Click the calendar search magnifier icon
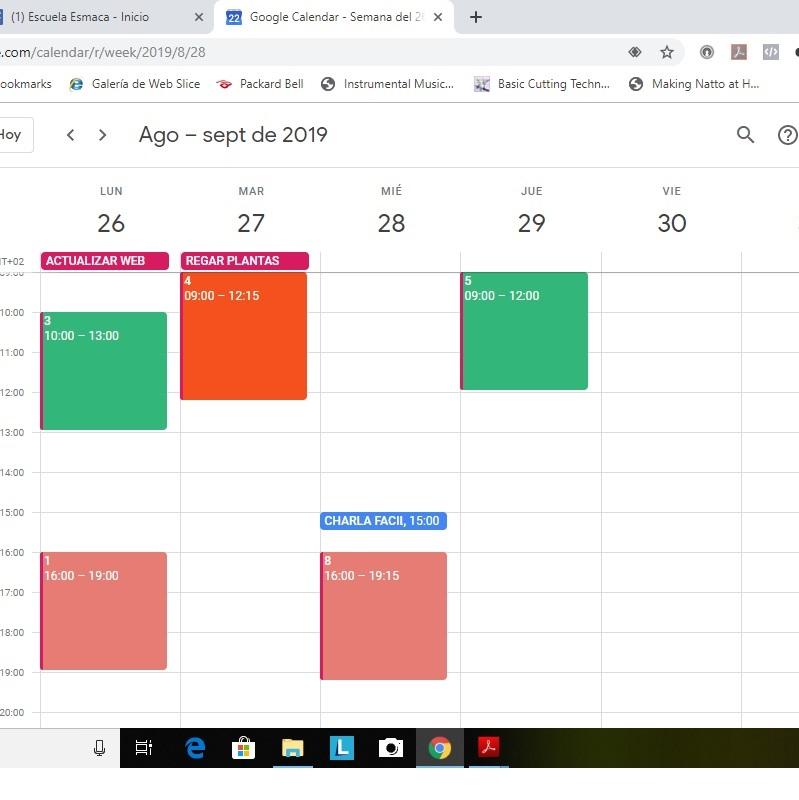799x800 pixels. pos(745,135)
